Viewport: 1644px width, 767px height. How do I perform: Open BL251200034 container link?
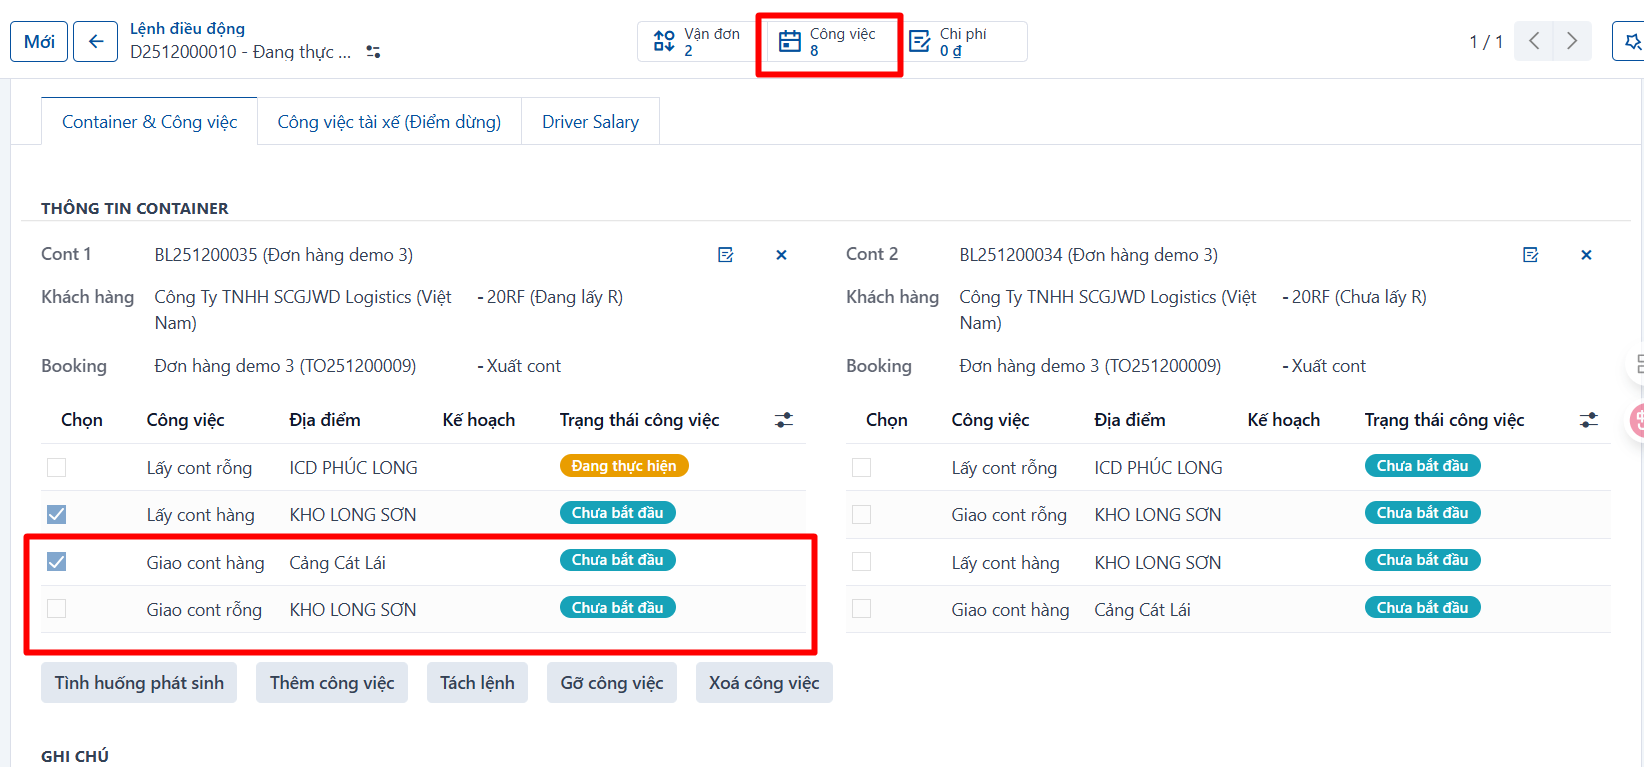[x=1088, y=255]
